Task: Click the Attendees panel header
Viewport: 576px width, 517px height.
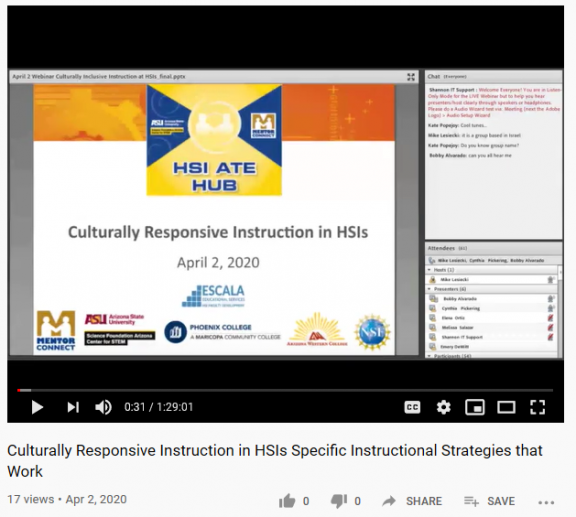Action: pos(493,248)
